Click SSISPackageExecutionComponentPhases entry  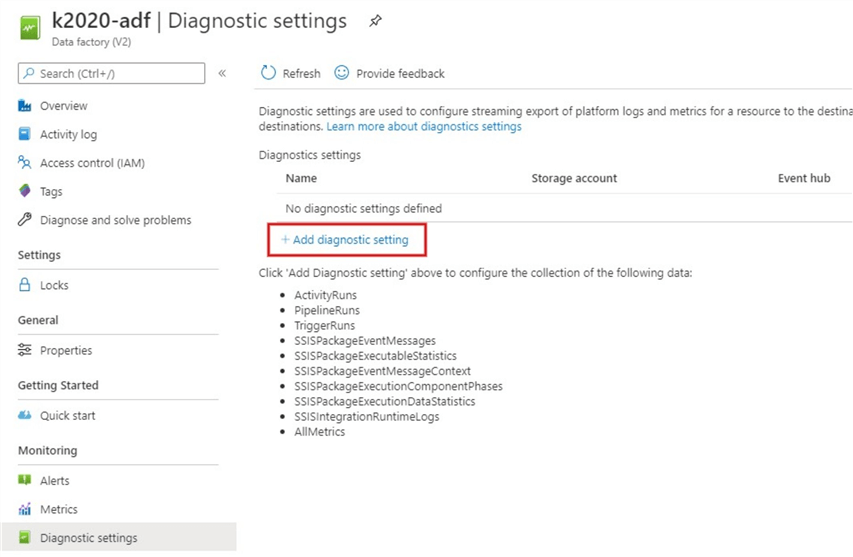coord(398,386)
